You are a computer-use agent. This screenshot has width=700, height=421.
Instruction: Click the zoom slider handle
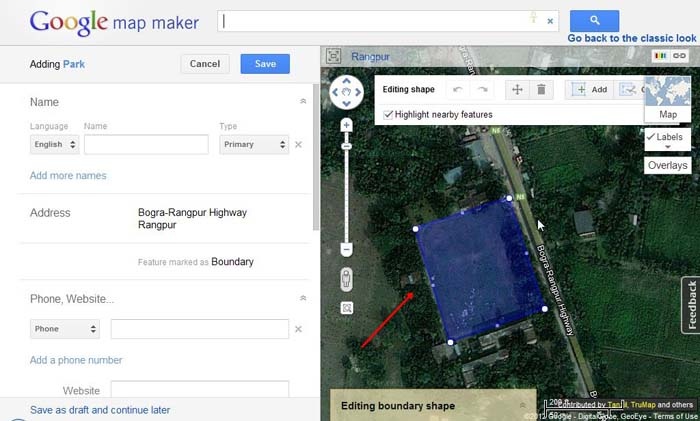coord(346,146)
